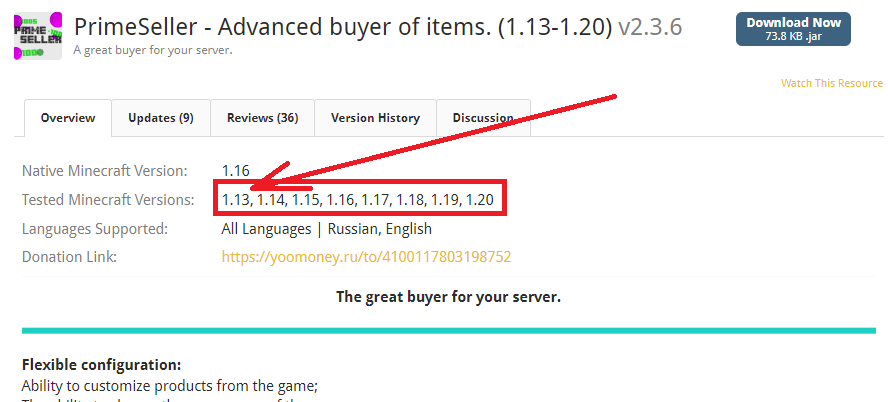Click the native version value 1.16

coord(236,170)
